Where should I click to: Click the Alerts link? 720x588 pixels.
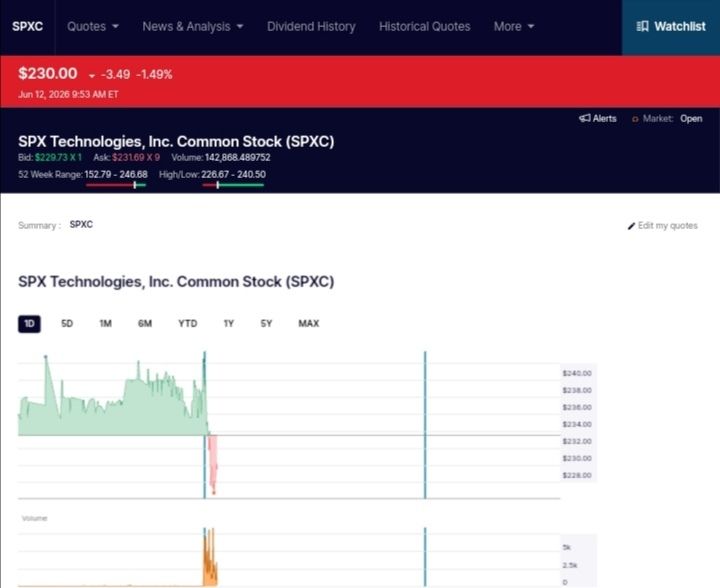598,118
